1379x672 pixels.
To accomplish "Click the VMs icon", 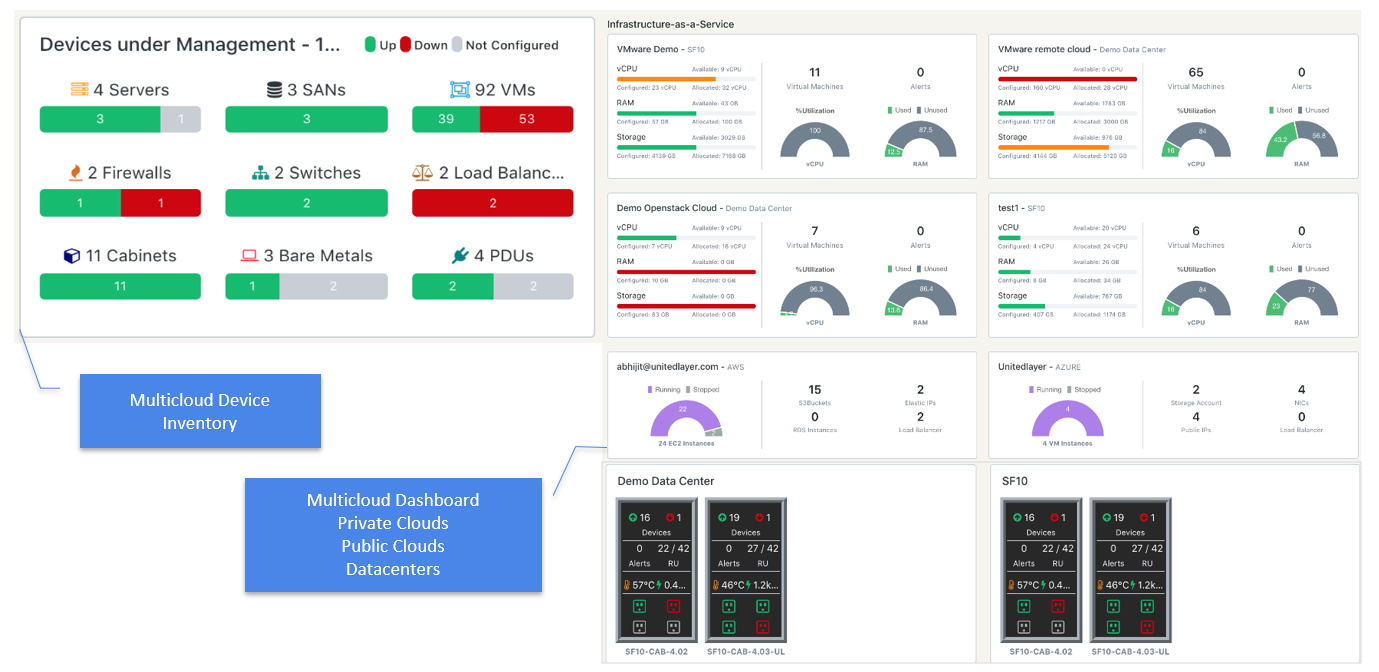I will point(460,90).
